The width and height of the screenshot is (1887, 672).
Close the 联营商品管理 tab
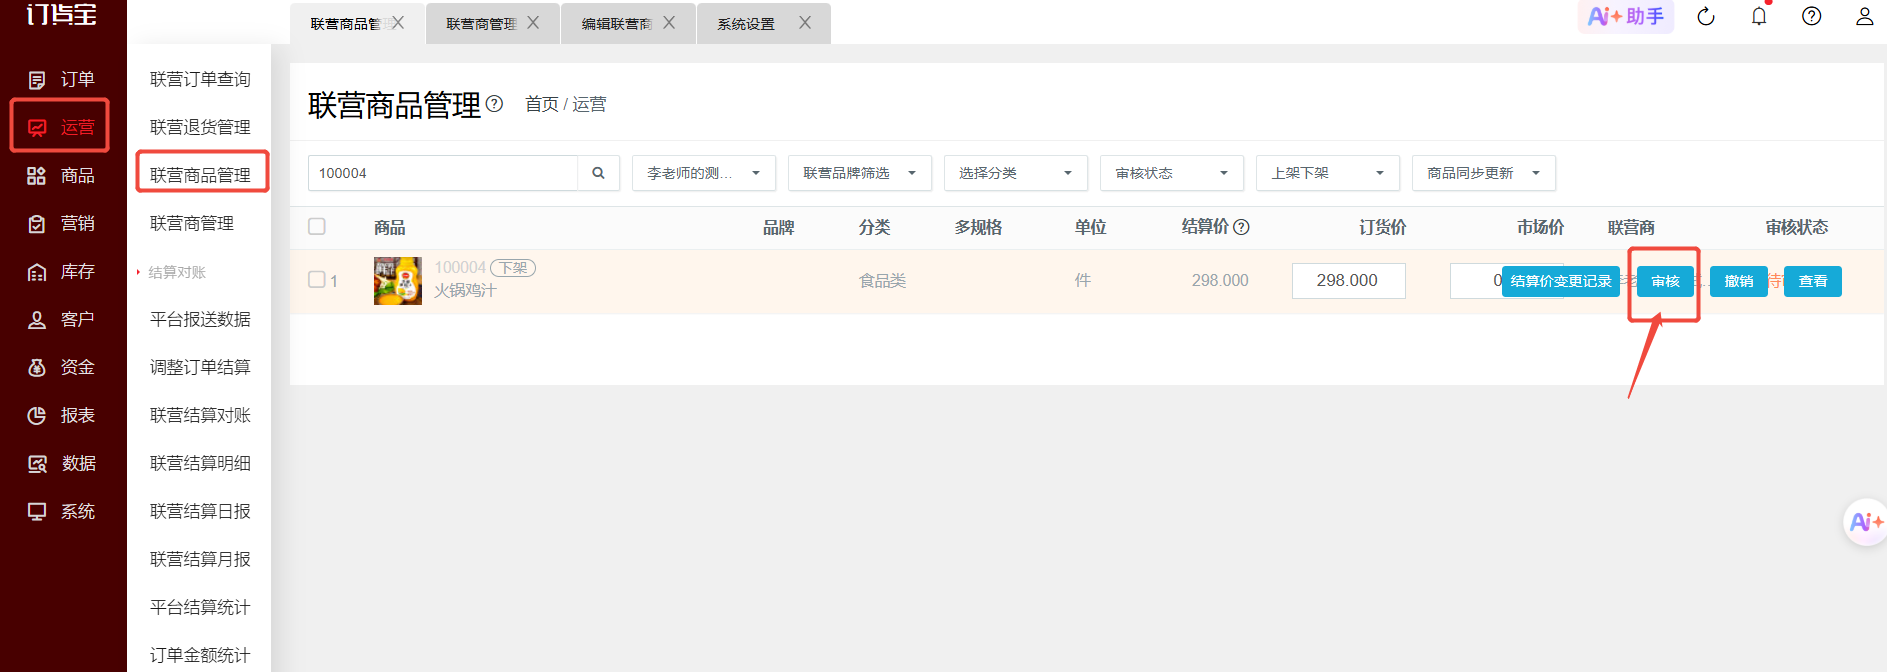click(398, 23)
